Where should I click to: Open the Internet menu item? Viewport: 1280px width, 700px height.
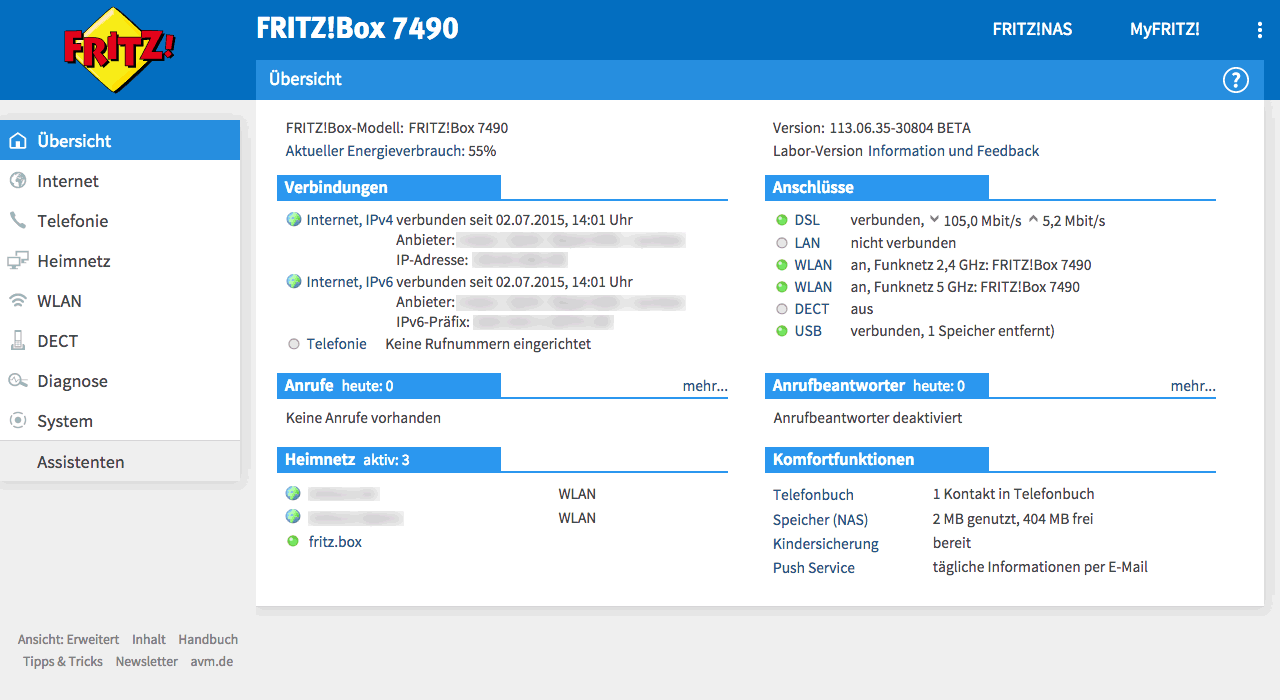tap(120, 181)
